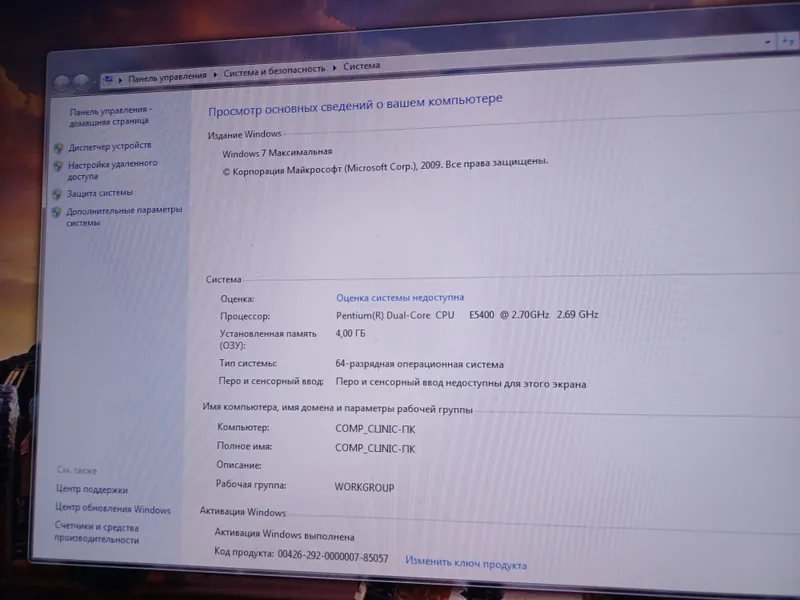Image resolution: width=800 pixels, height=600 pixels.
Task: Click the Forward navigation arrow button
Action: tap(81, 82)
